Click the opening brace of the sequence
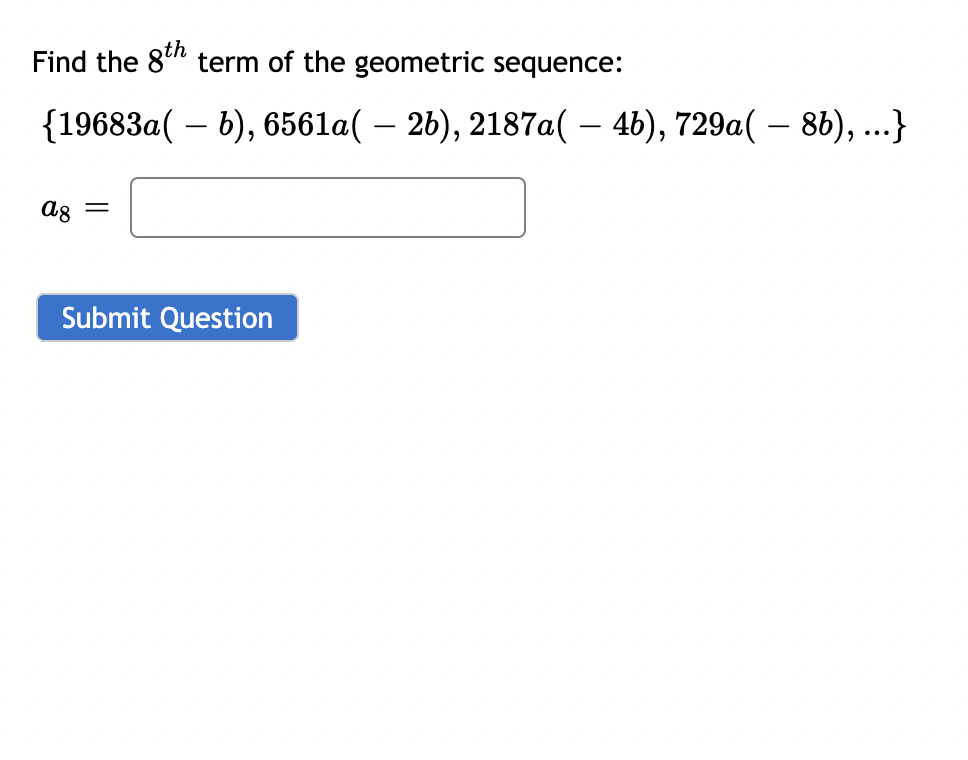The height and width of the screenshot is (760, 968). coord(49,124)
